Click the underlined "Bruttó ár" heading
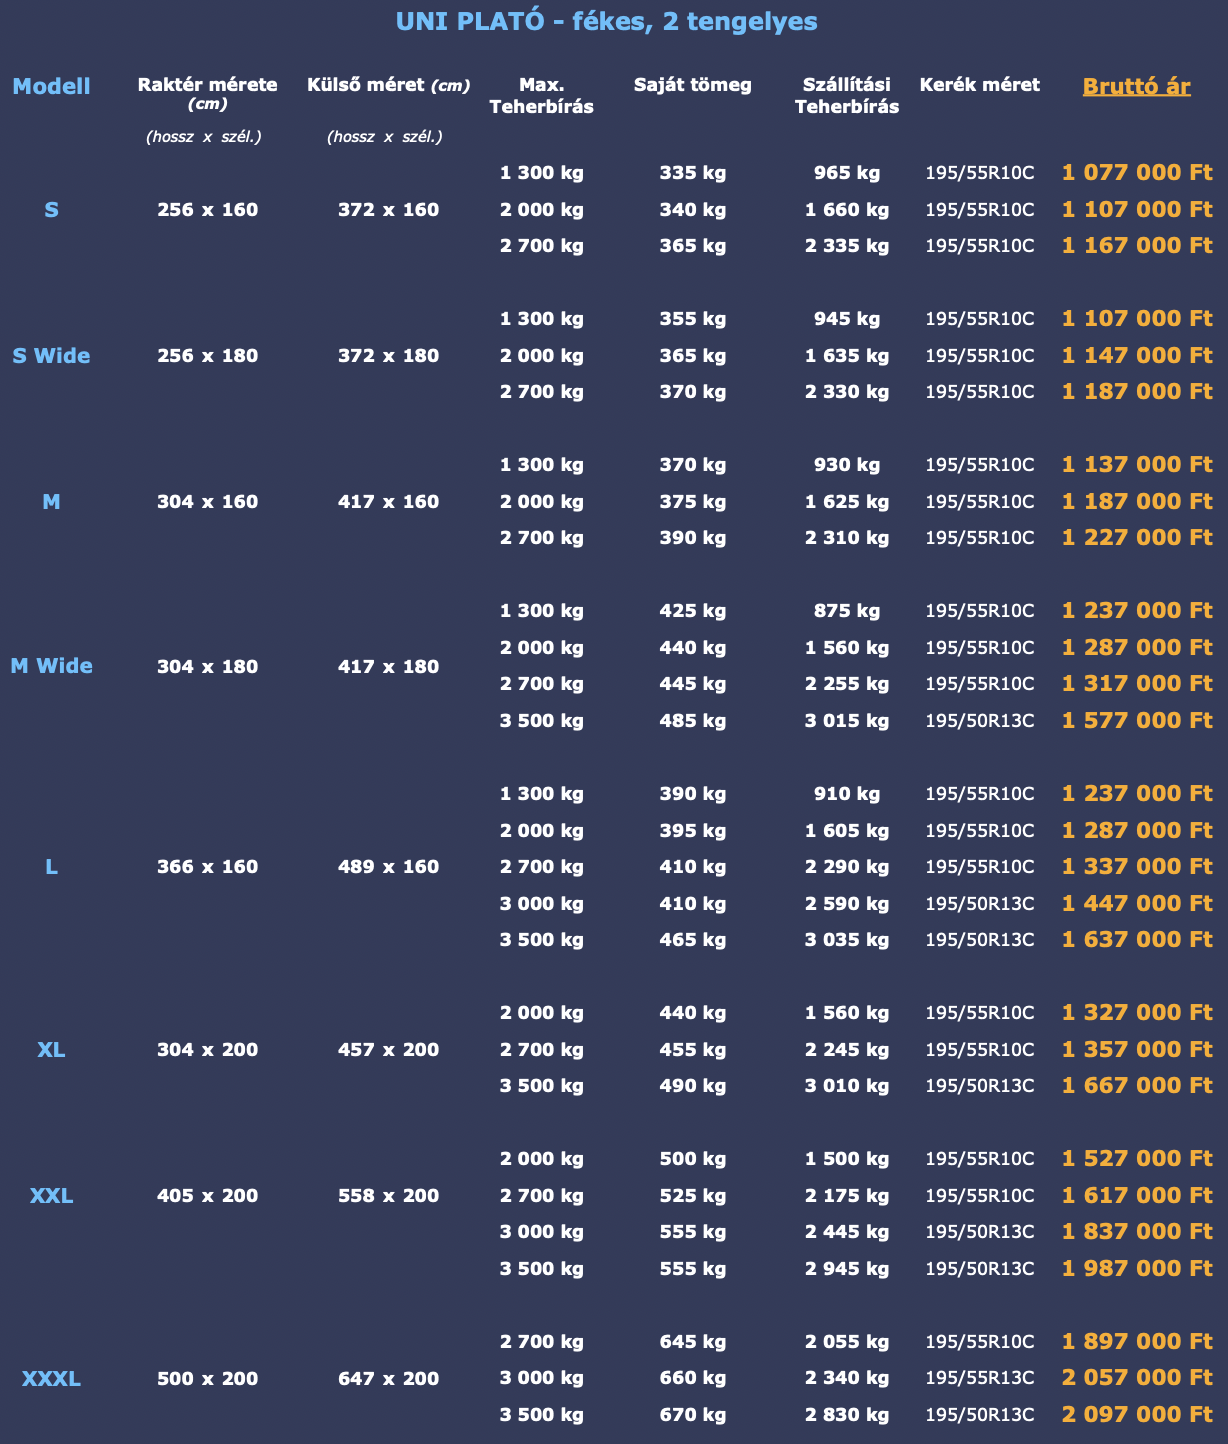Screen dimensions: 1228x1444 pyautogui.click(x=1136, y=86)
